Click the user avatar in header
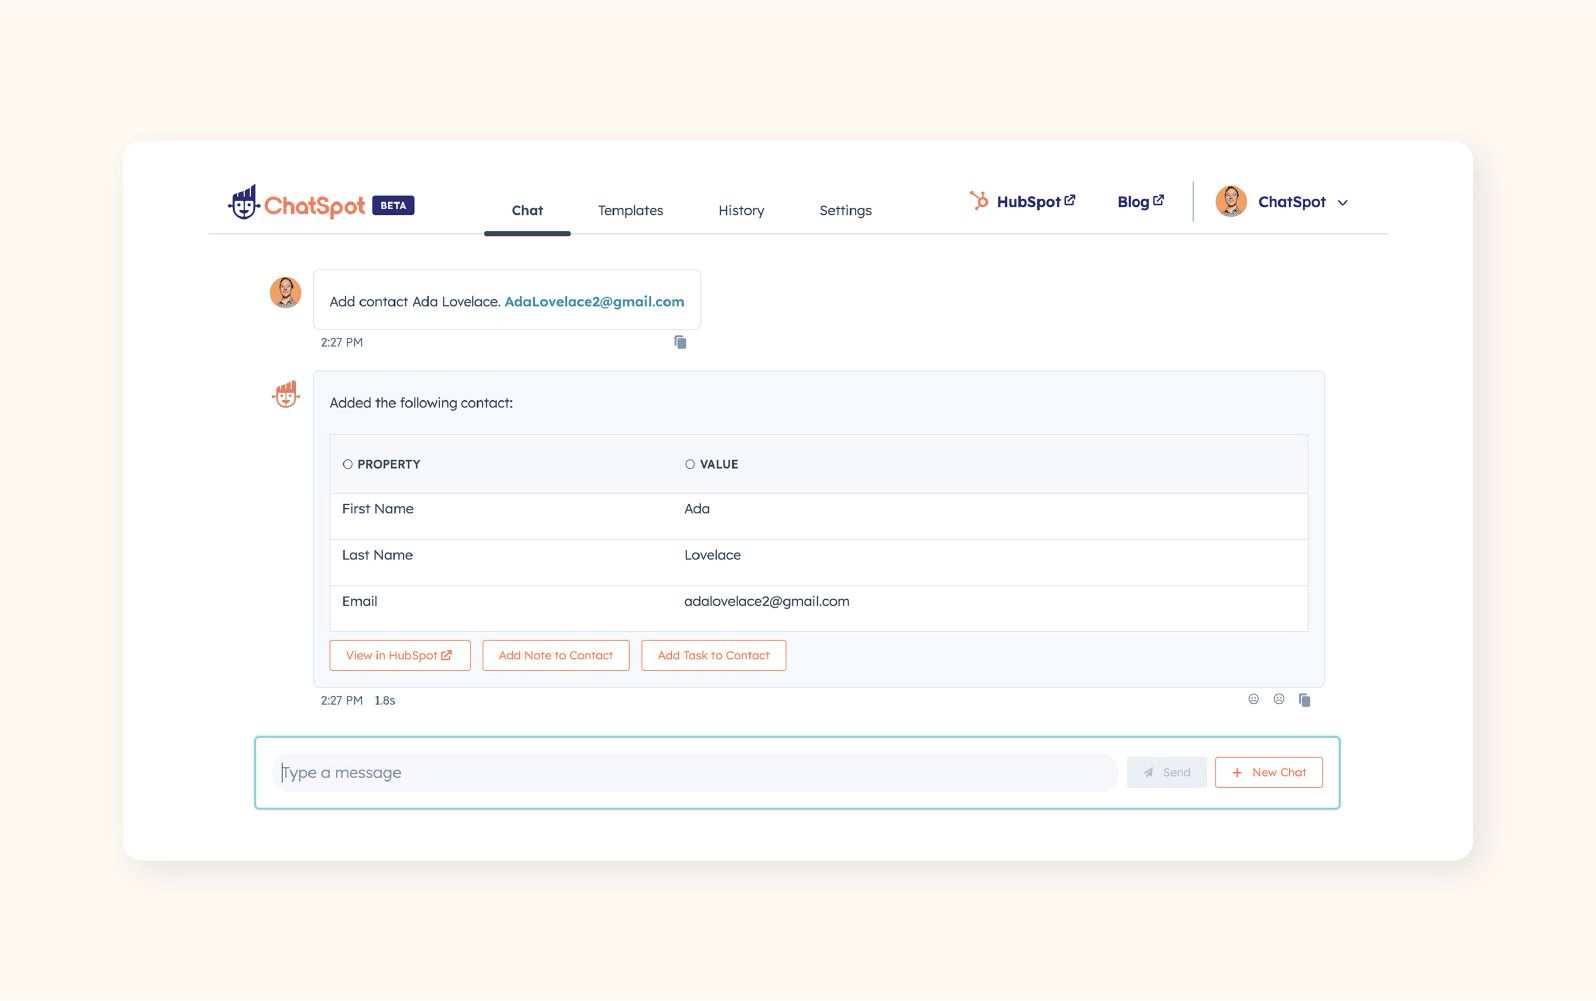This screenshot has width=1596, height=1001. click(x=1231, y=201)
